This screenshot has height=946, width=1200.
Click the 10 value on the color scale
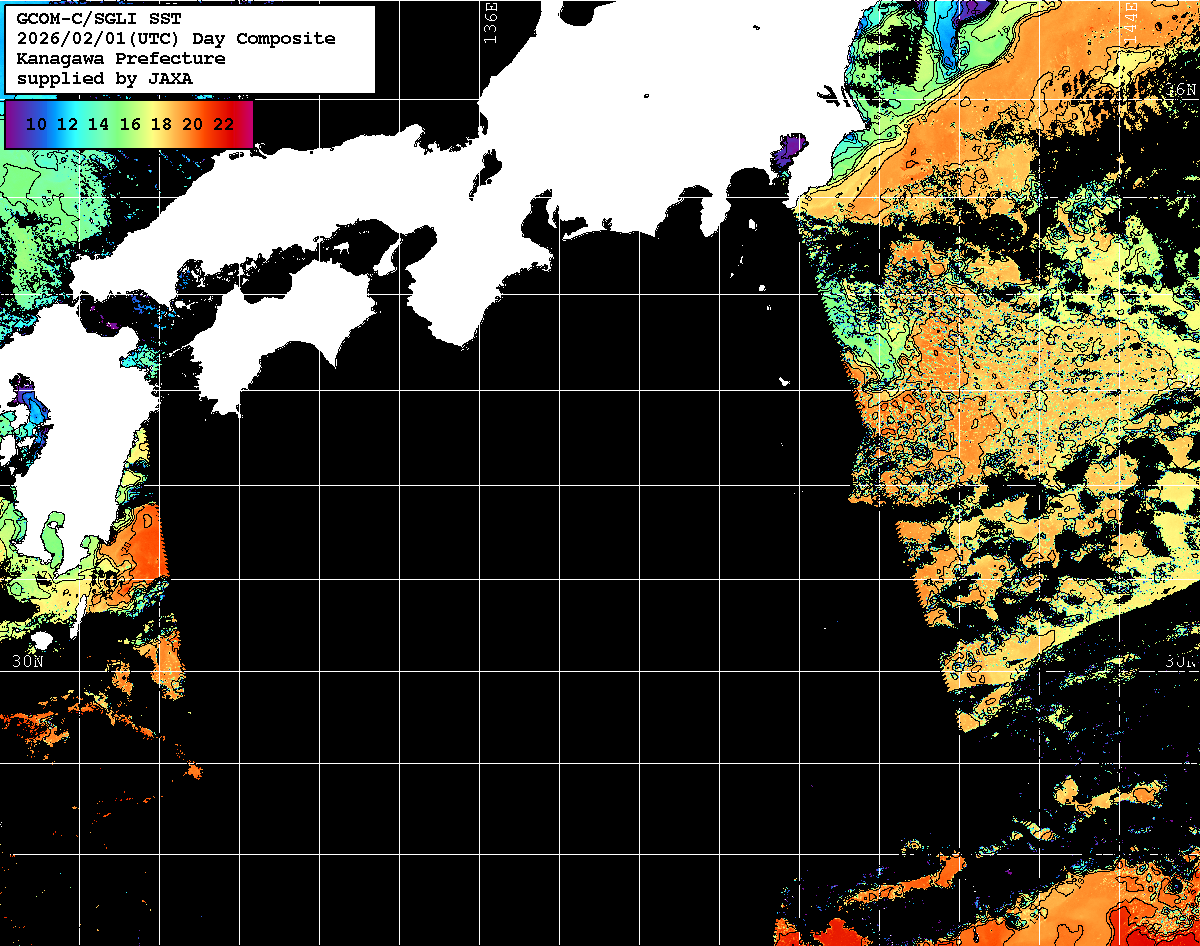pos(36,125)
